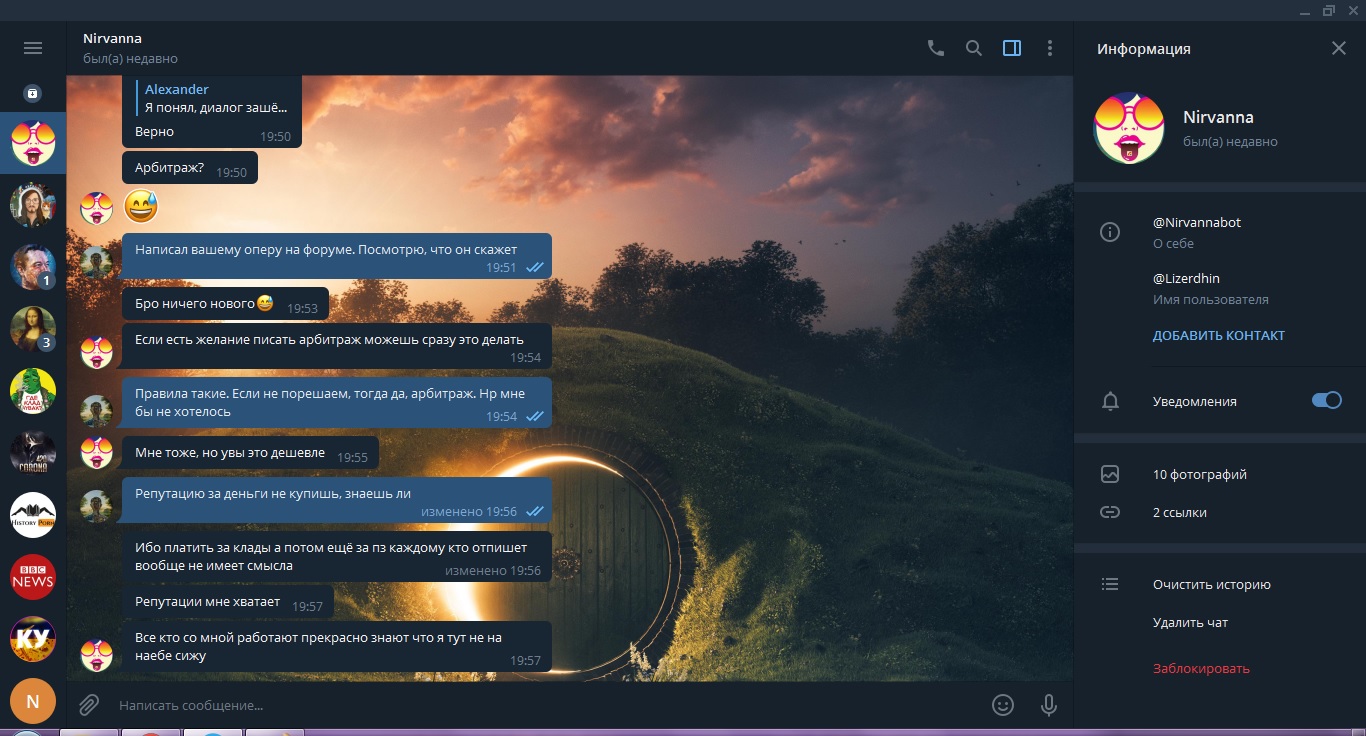This screenshot has height=736, width=1366.
Task: Open the History Porn channel
Action: [x=33, y=515]
